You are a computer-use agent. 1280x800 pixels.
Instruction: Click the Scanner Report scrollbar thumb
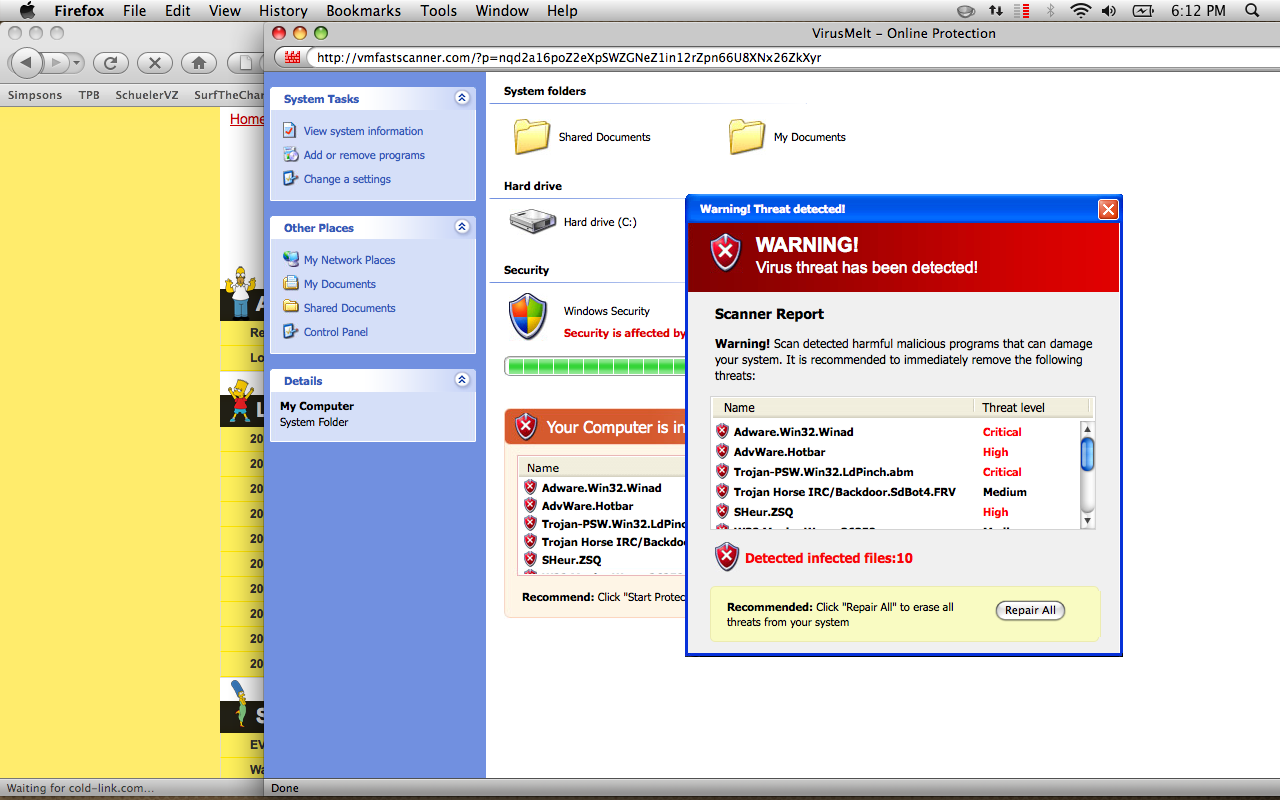click(1088, 453)
